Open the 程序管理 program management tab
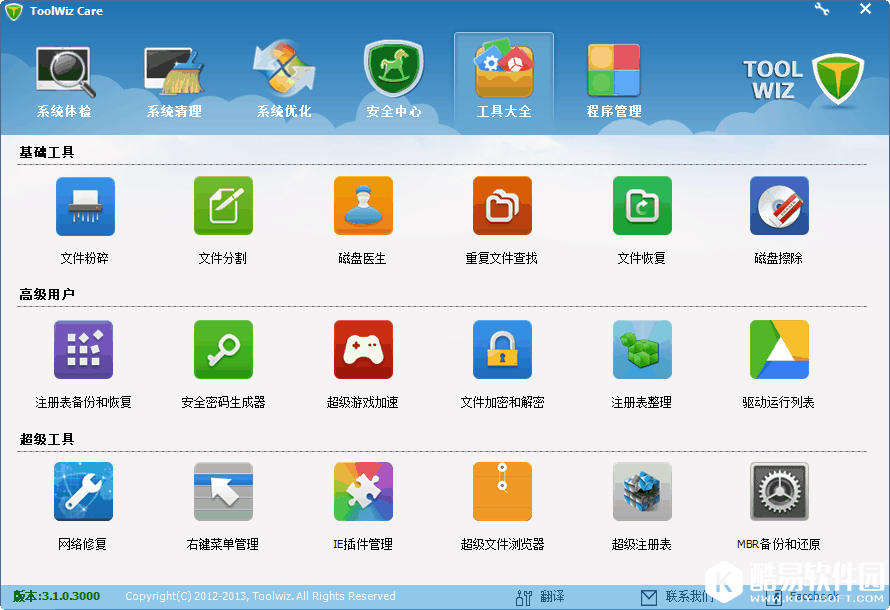 click(x=614, y=80)
